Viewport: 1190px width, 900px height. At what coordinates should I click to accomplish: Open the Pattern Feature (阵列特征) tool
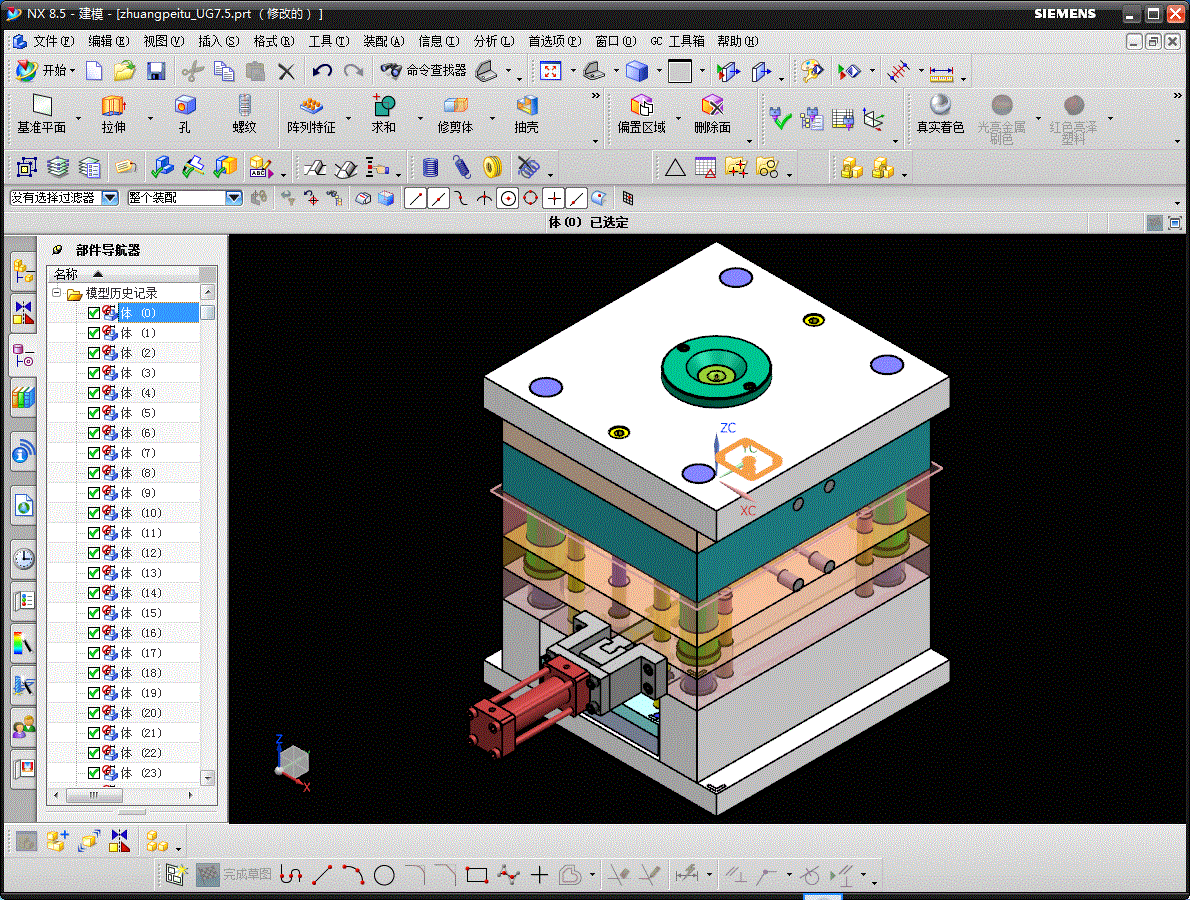click(311, 115)
